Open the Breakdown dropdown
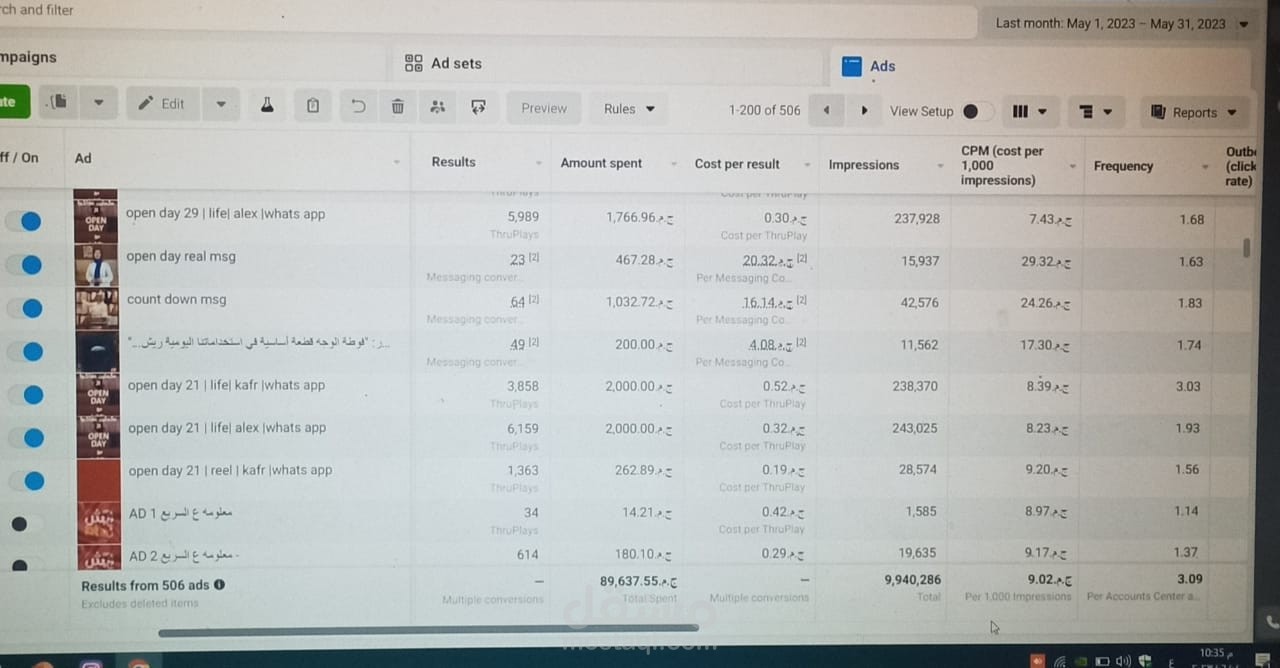 [x=1096, y=112]
